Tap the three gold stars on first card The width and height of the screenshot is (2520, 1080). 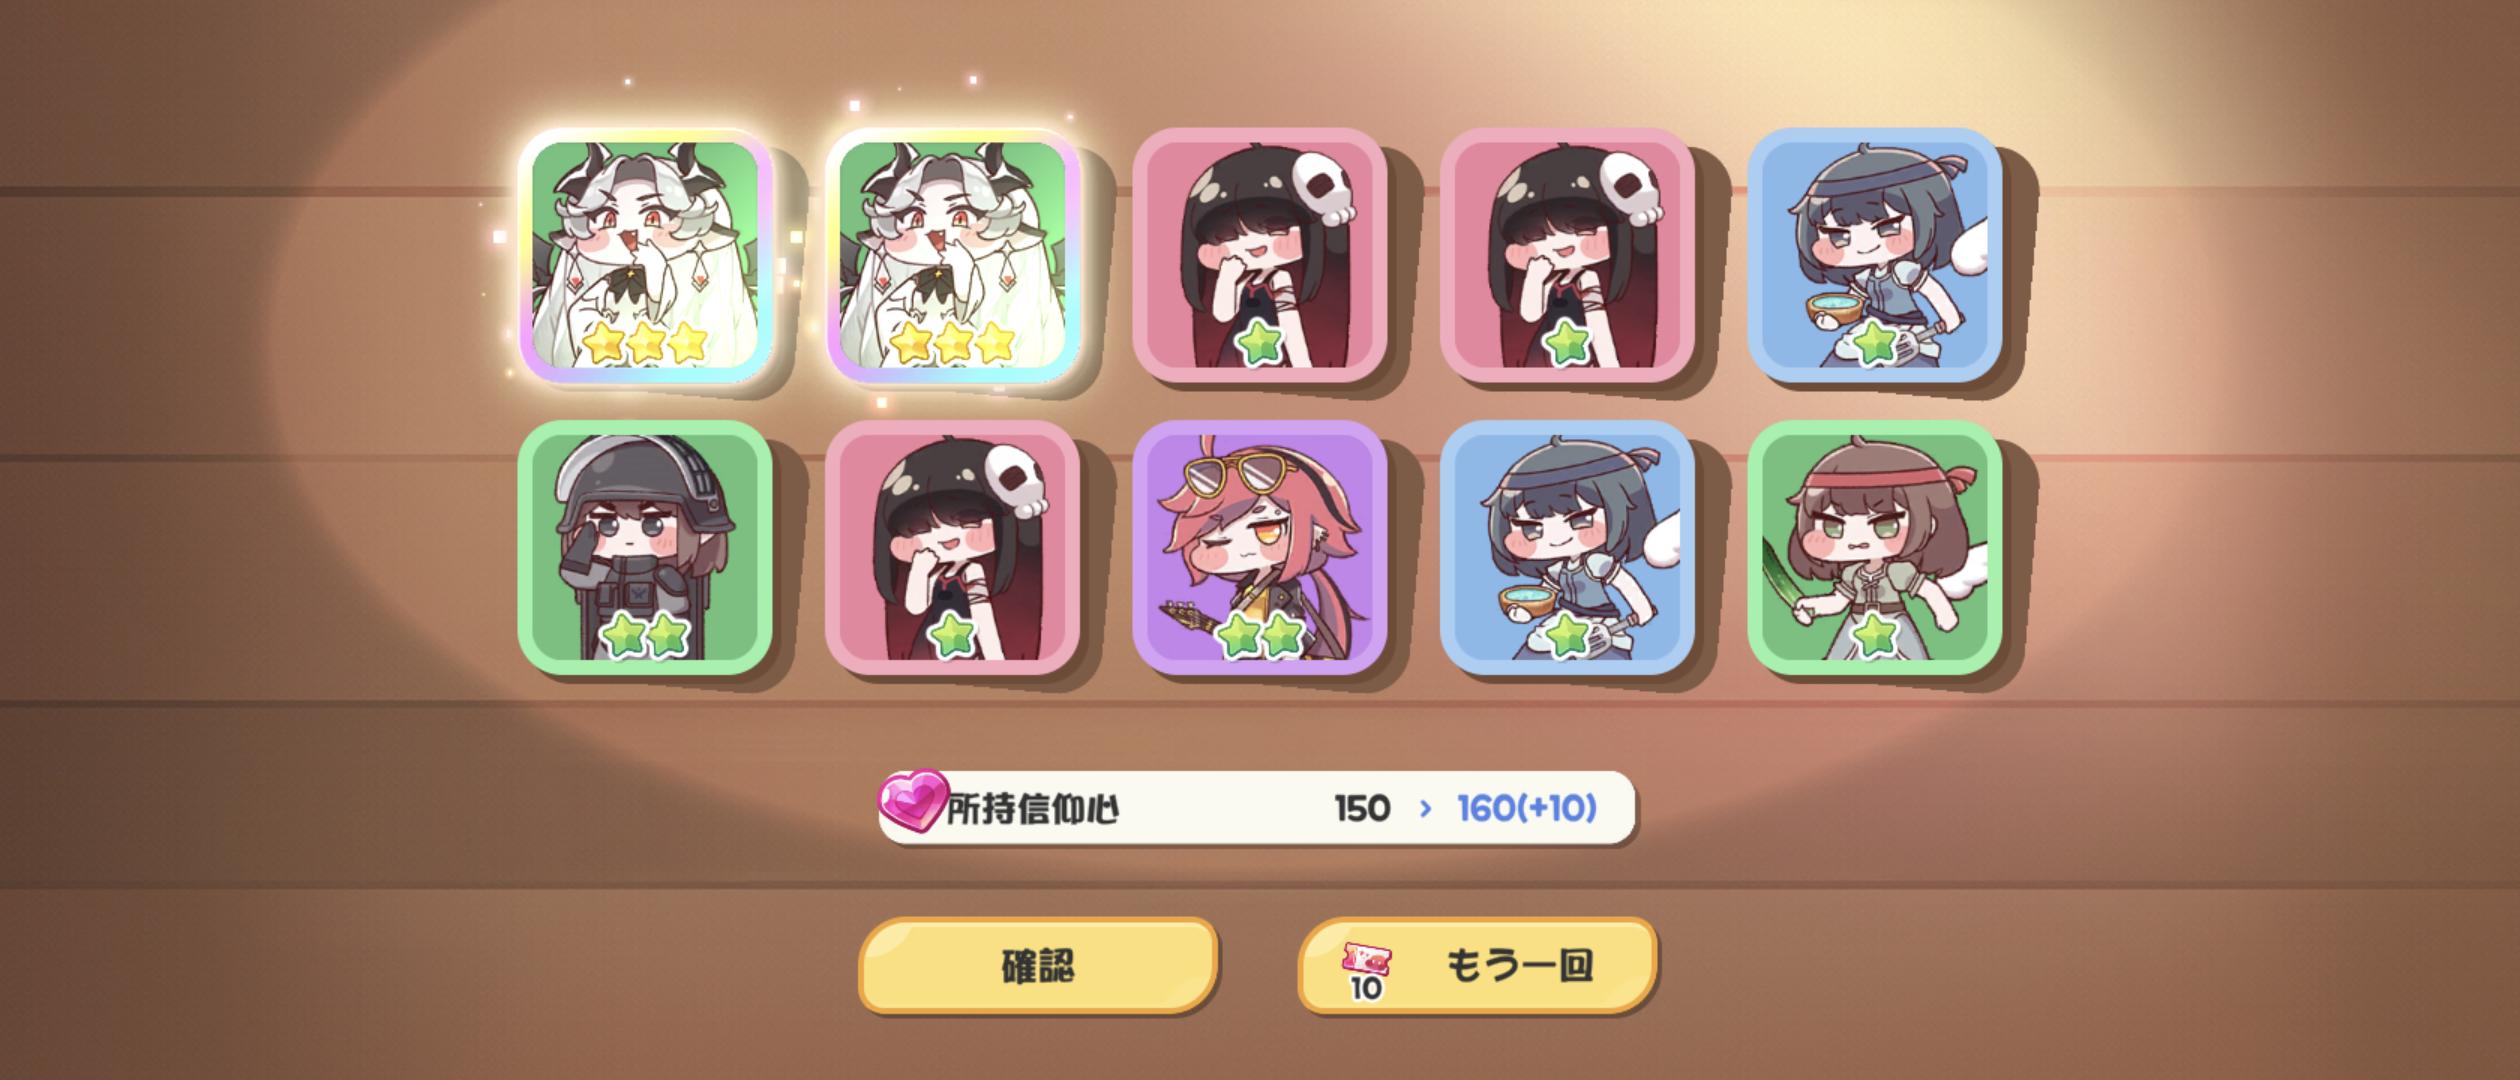[x=646, y=343]
